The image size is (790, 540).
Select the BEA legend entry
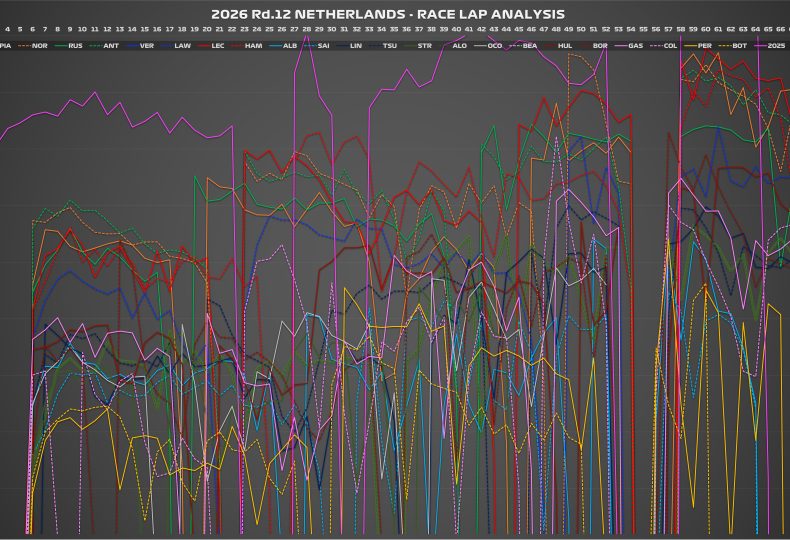[523, 46]
